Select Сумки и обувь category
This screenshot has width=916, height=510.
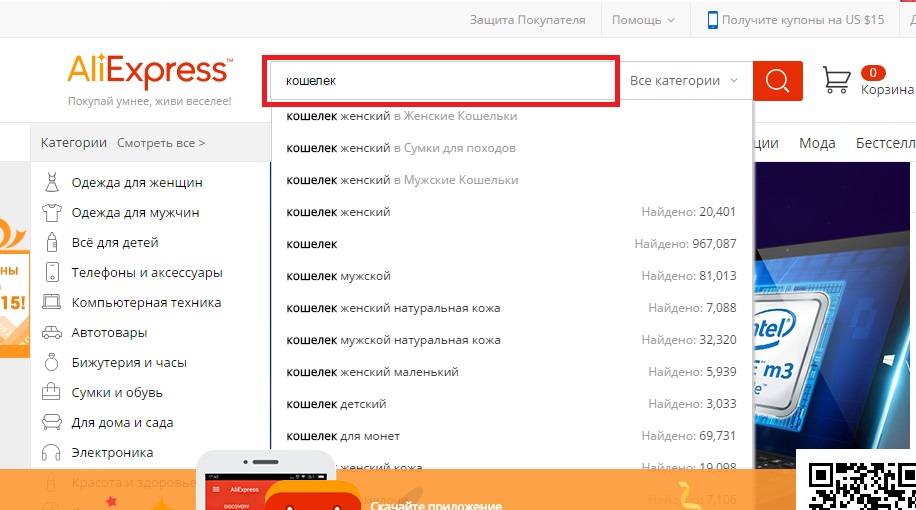[x=117, y=393]
